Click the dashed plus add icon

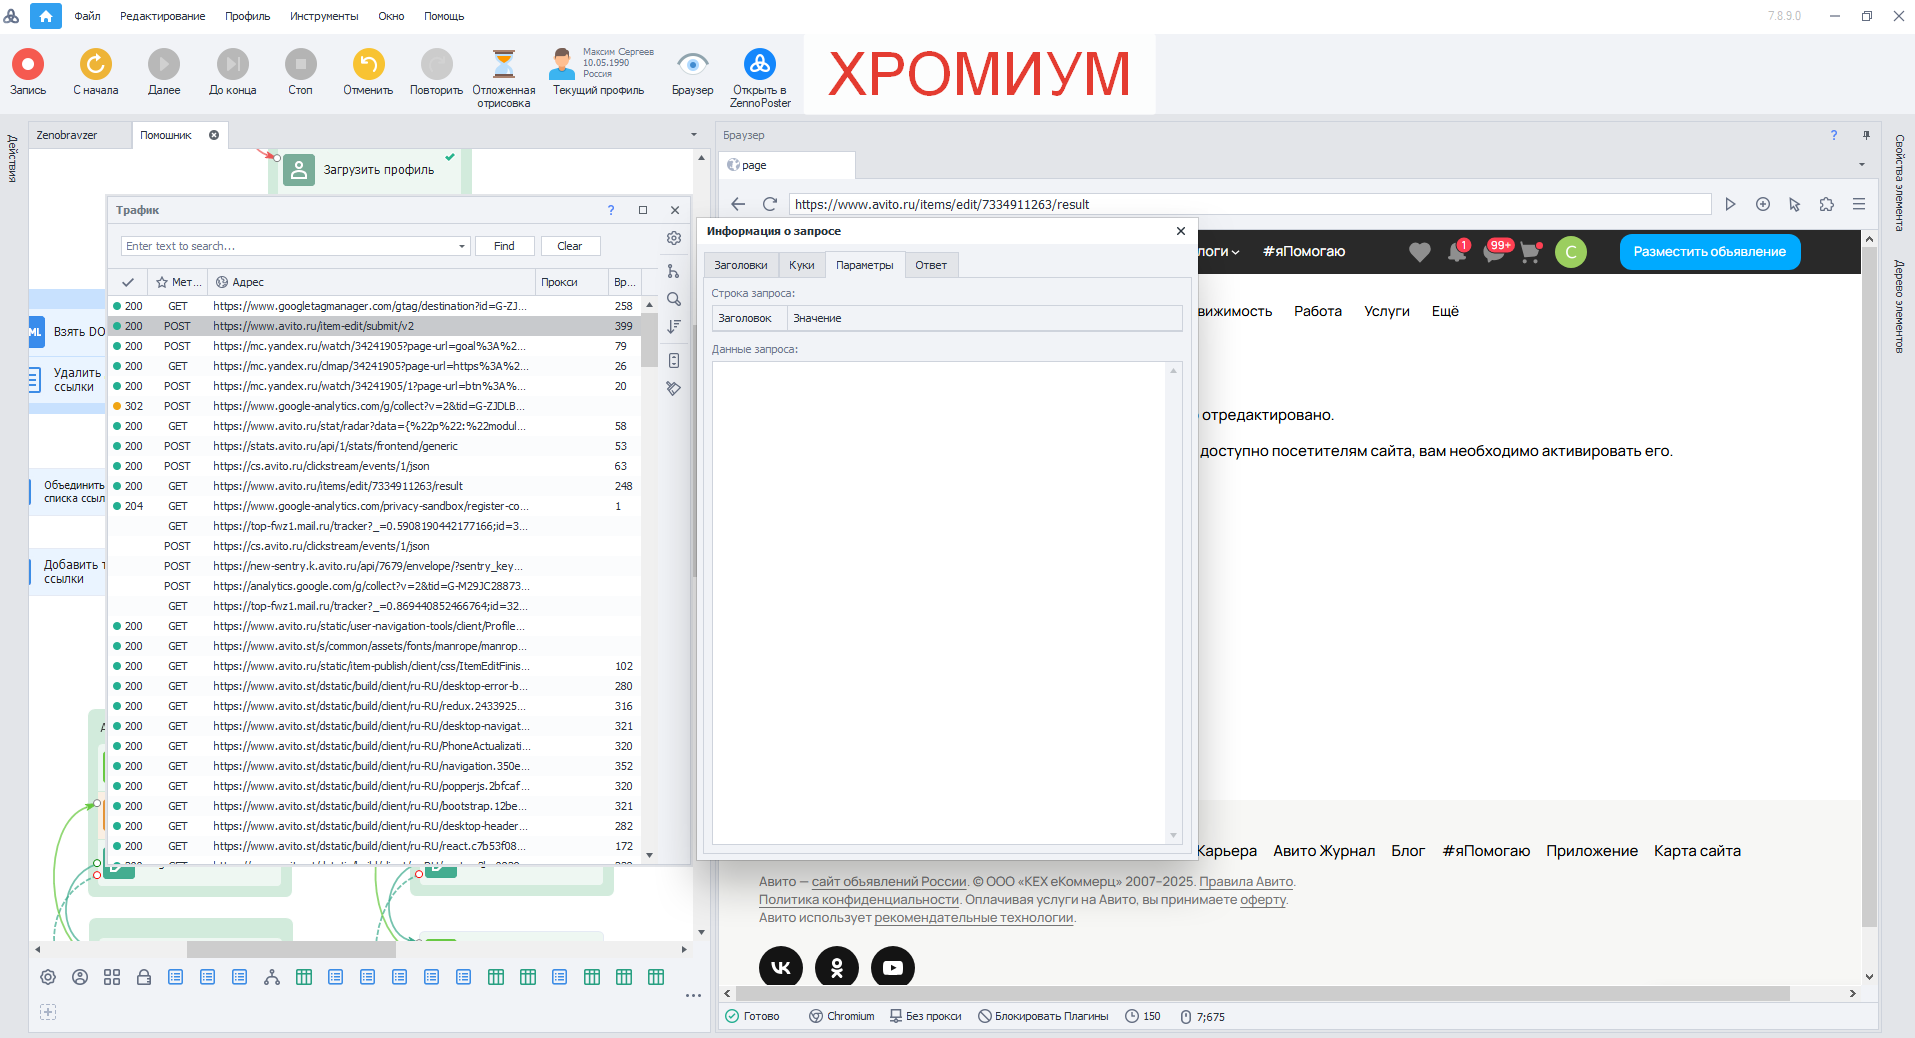[48, 1012]
